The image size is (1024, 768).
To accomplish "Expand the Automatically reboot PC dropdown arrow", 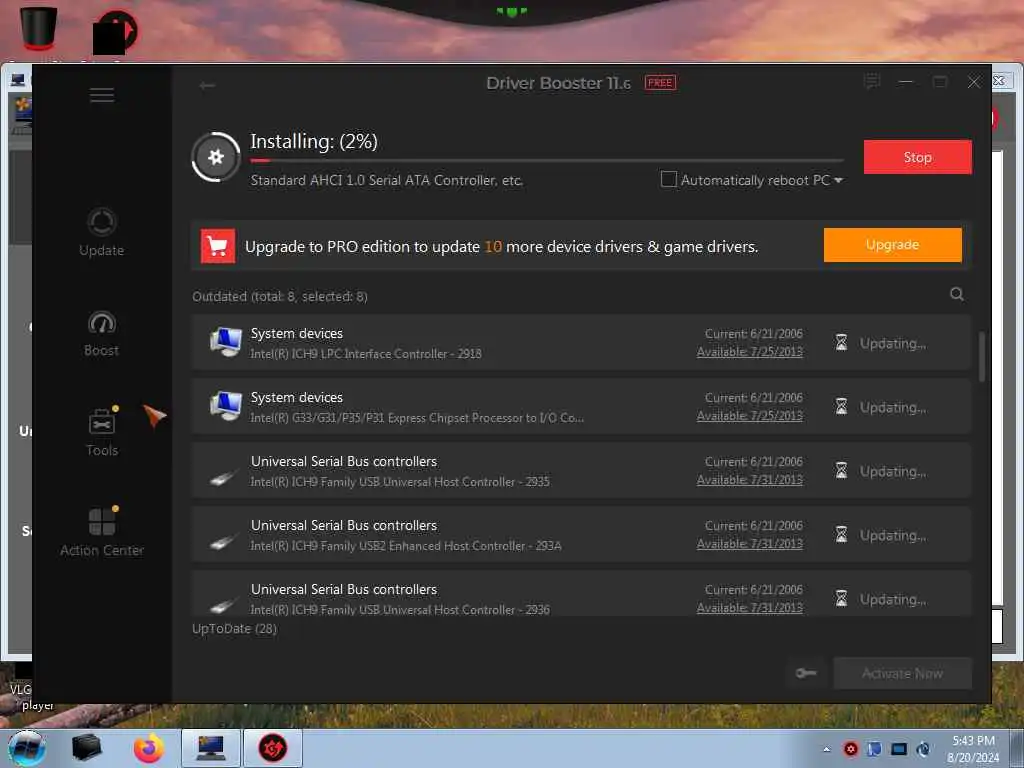I will (x=839, y=180).
